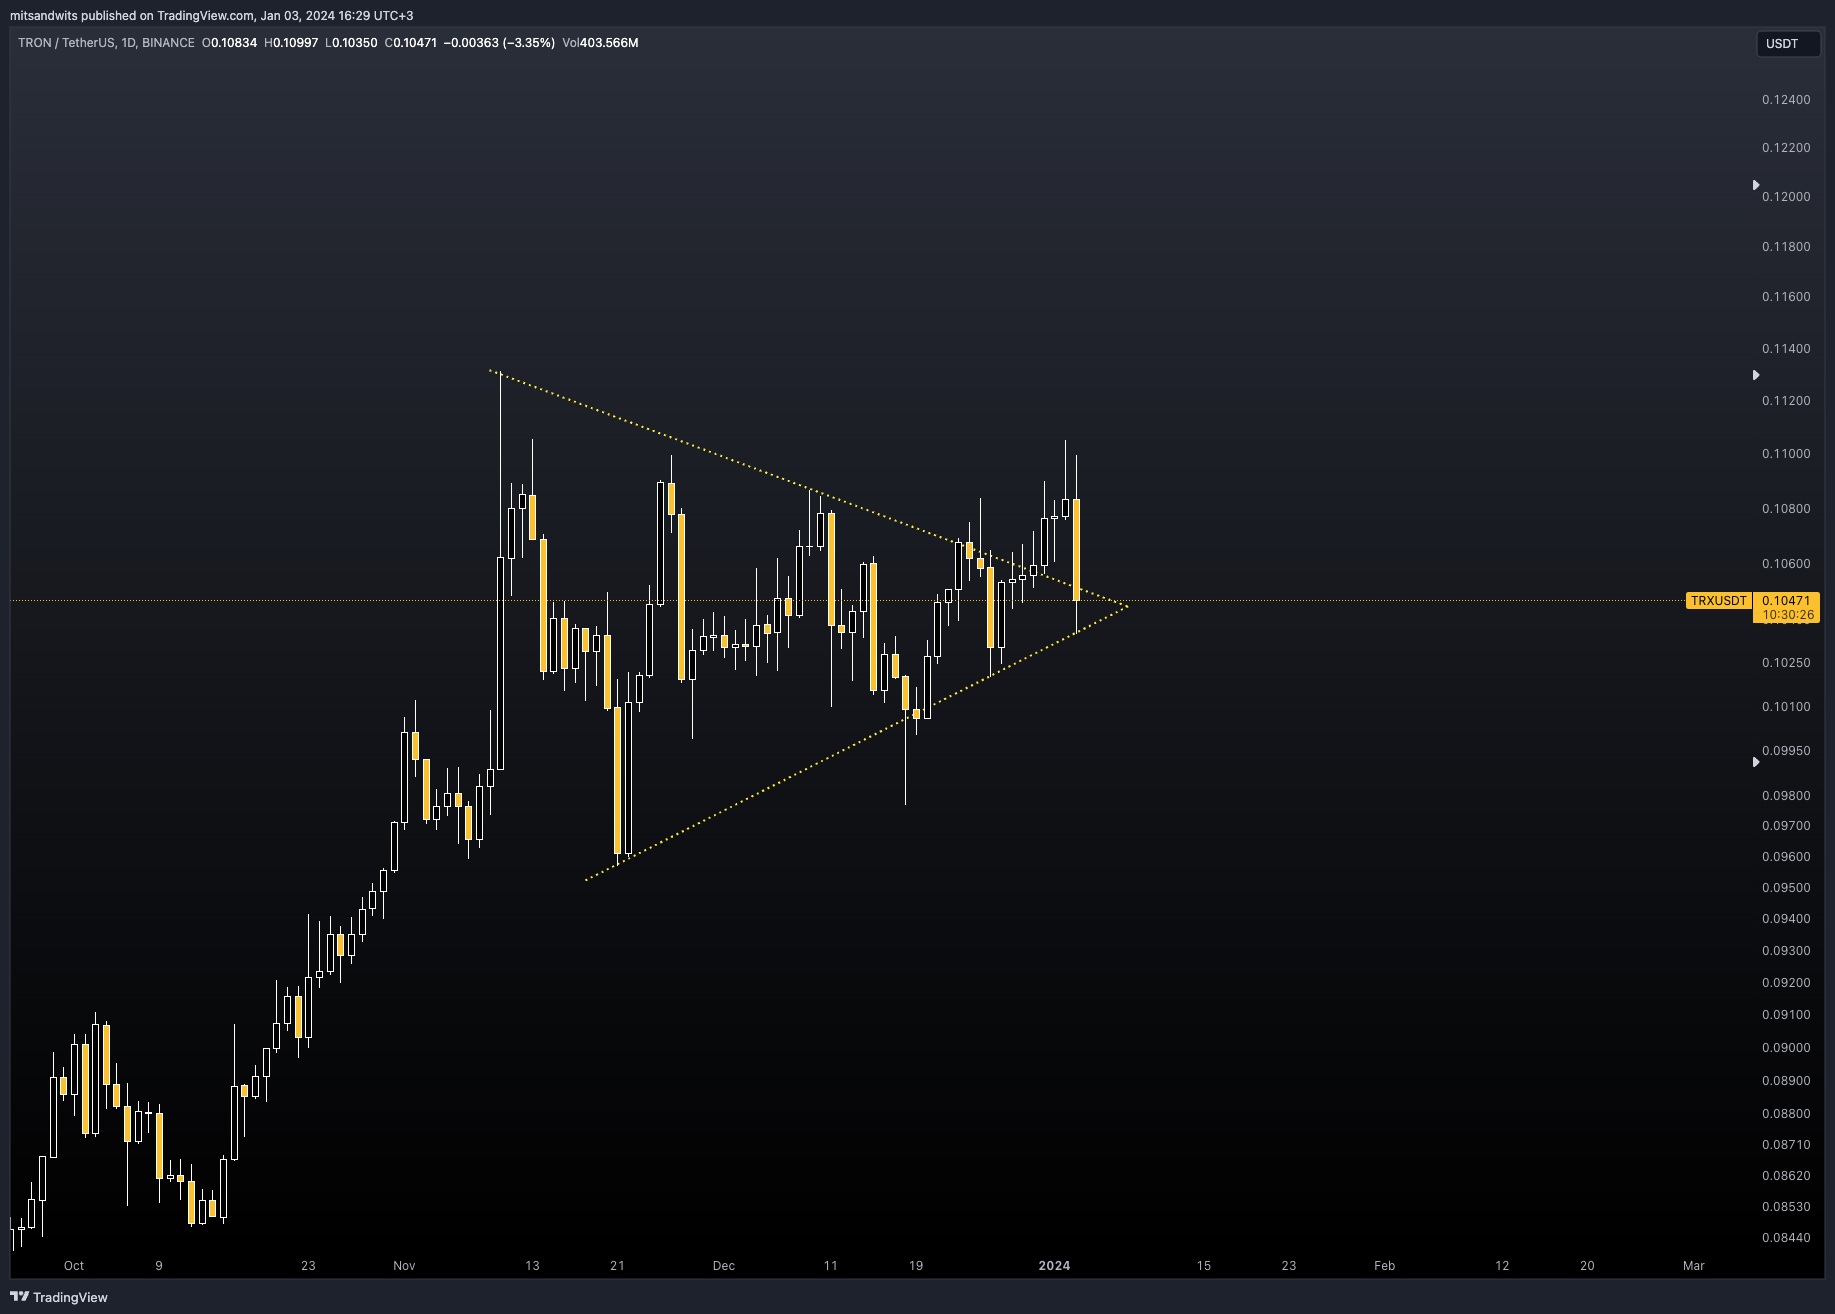
Task: Click the 0.11200 price axis label
Action: click(1786, 401)
